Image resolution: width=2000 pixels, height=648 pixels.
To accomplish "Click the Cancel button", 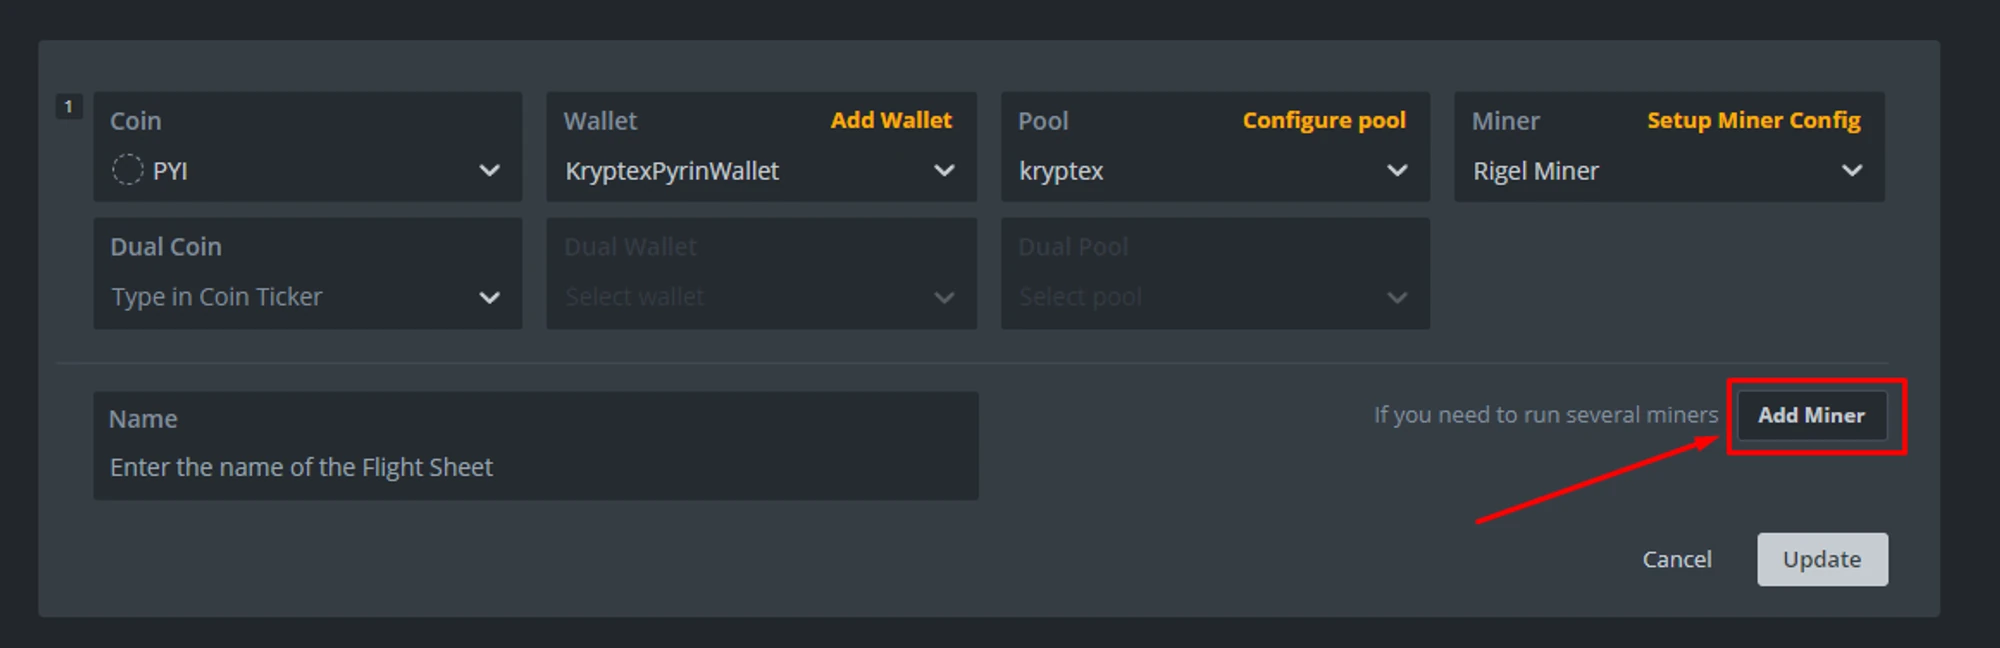I will tap(1677, 559).
